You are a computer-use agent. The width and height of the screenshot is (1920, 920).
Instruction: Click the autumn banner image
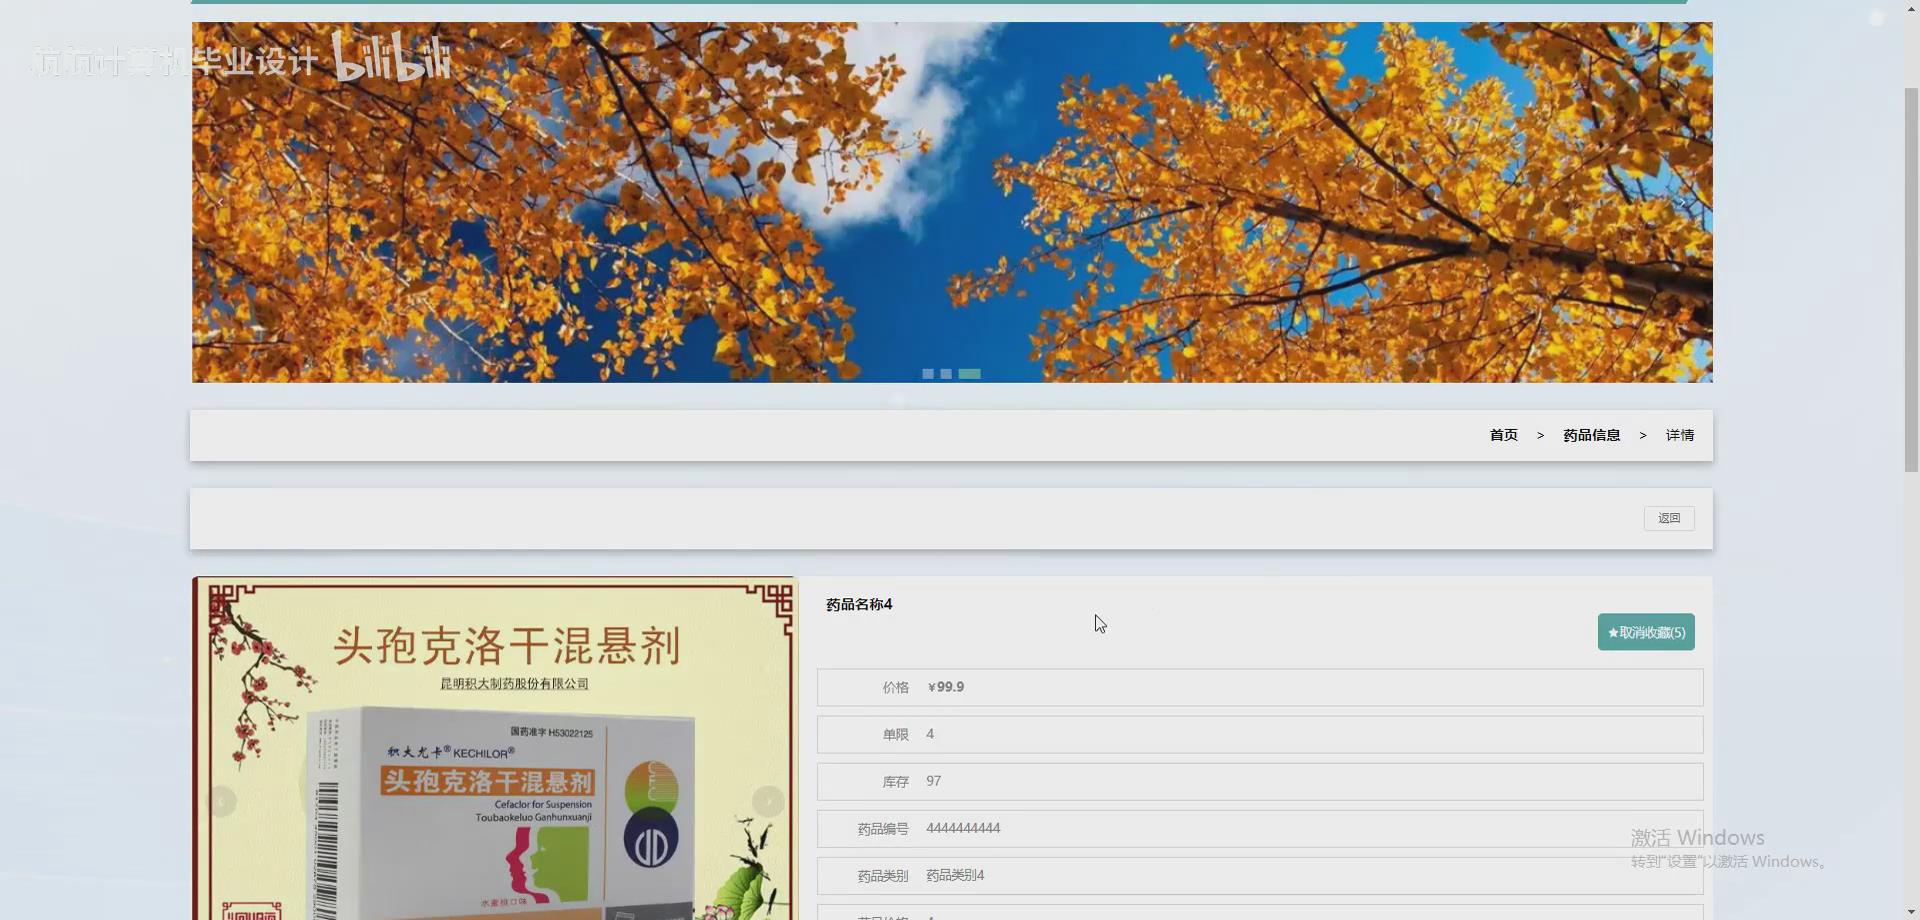(x=950, y=200)
